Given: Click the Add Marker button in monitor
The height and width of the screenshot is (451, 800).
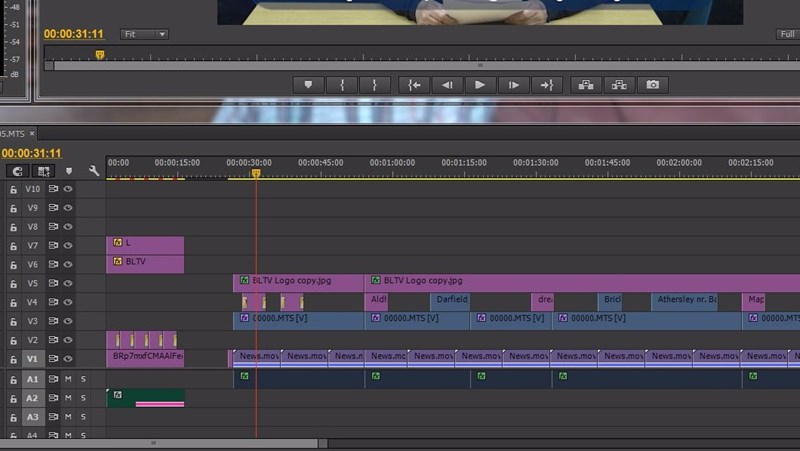Looking at the screenshot, I should click(309, 85).
